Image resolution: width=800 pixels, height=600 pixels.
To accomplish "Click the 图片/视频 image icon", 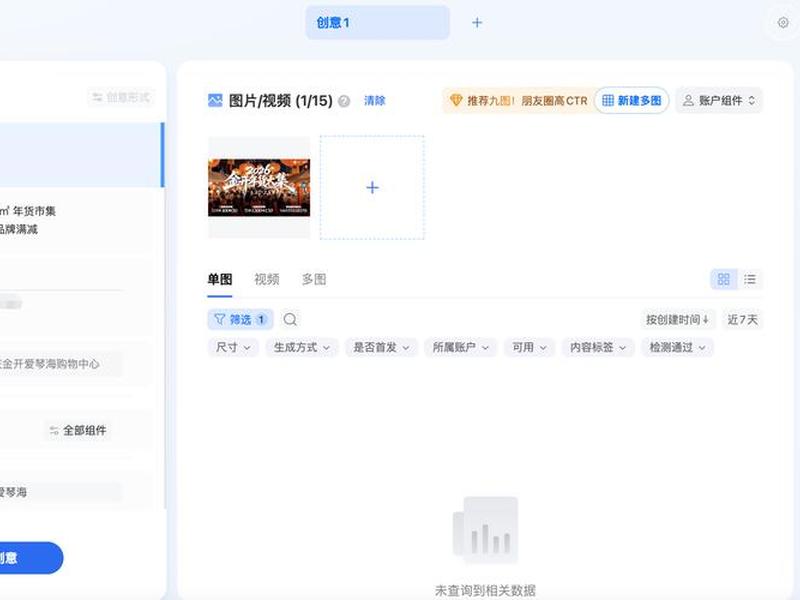I will click(215, 101).
